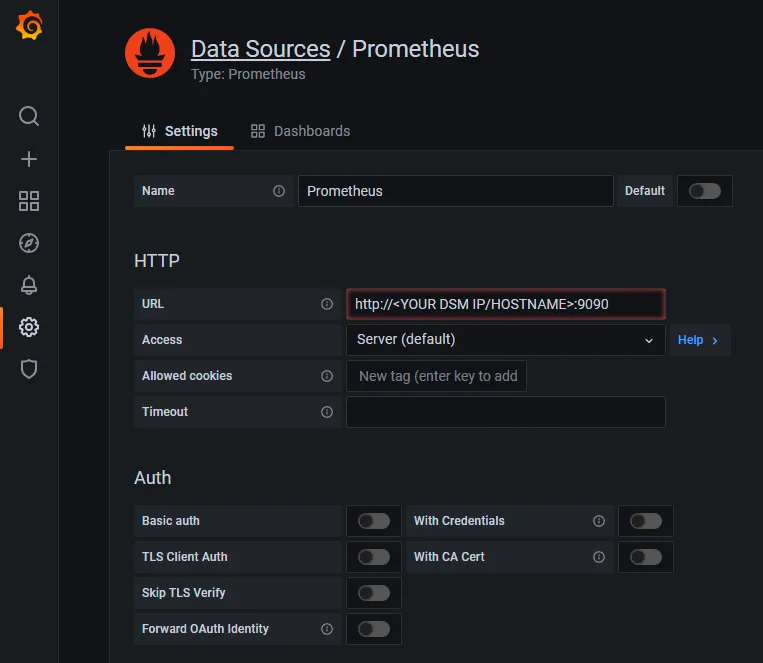Open Explore compass icon in sidebar

pos(29,243)
